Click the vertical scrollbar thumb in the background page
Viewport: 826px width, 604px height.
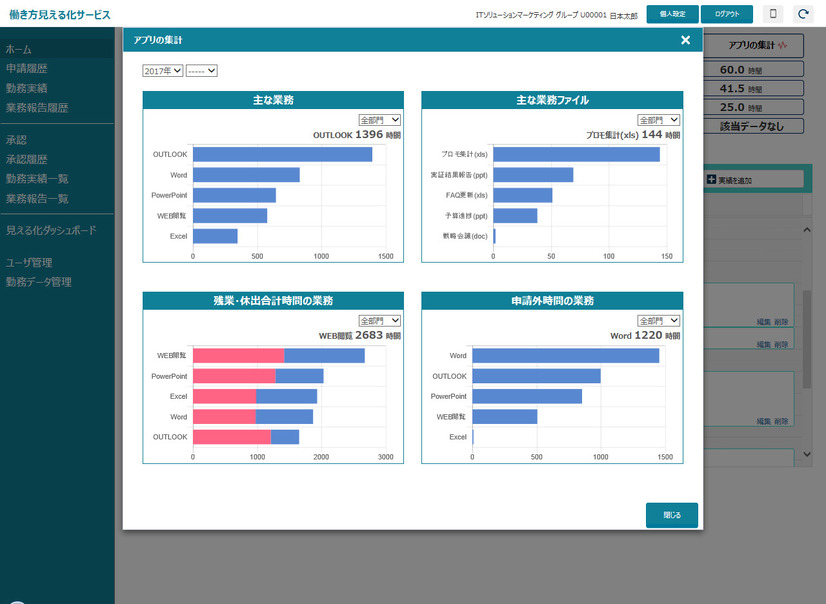pyautogui.click(x=807, y=339)
